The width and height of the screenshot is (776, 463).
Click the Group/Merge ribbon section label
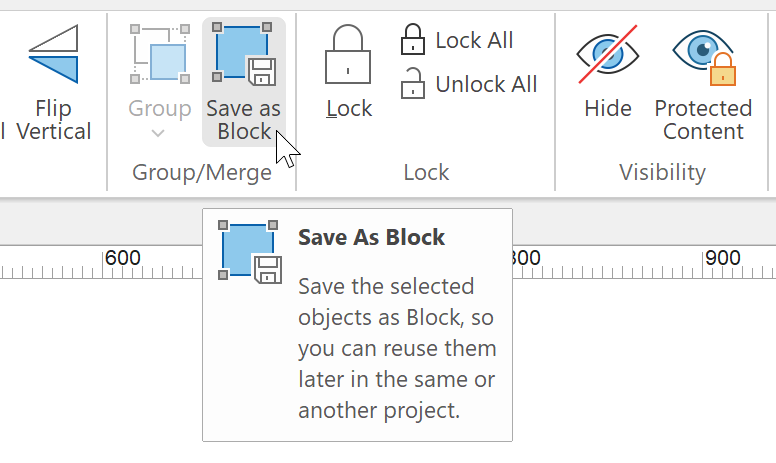(202, 173)
